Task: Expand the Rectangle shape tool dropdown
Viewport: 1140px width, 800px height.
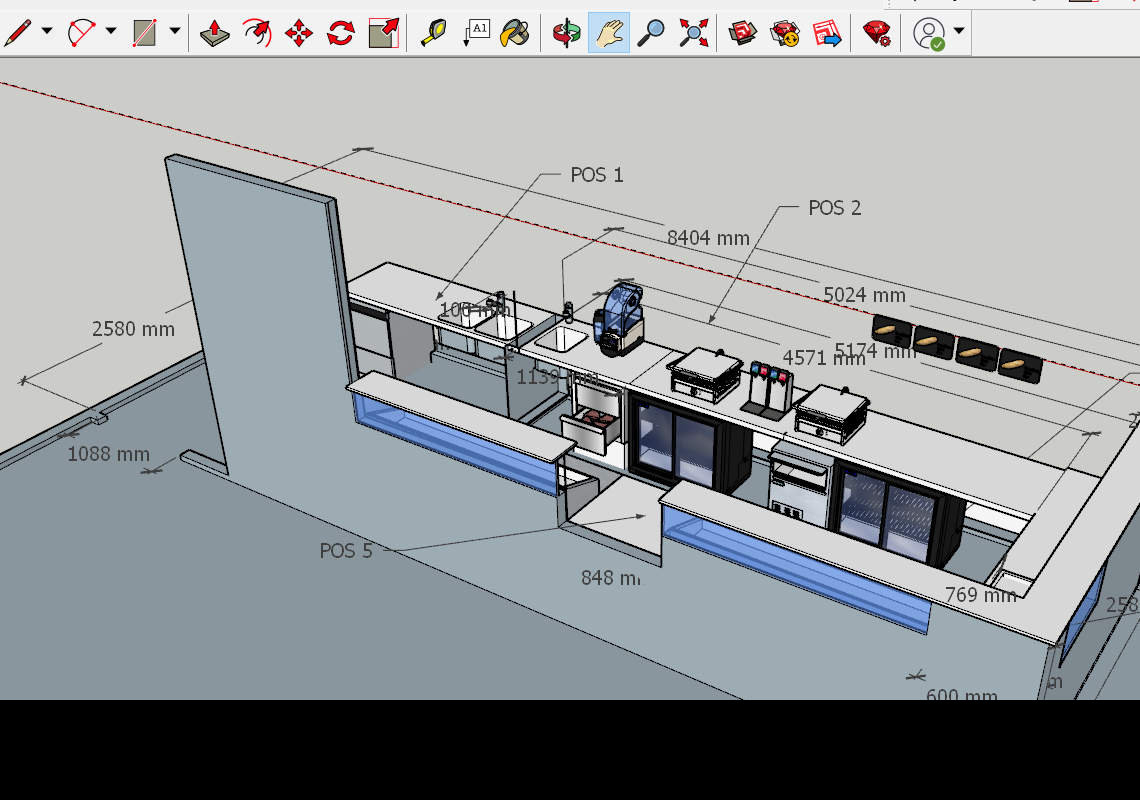Action: click(x=175, y=32)
